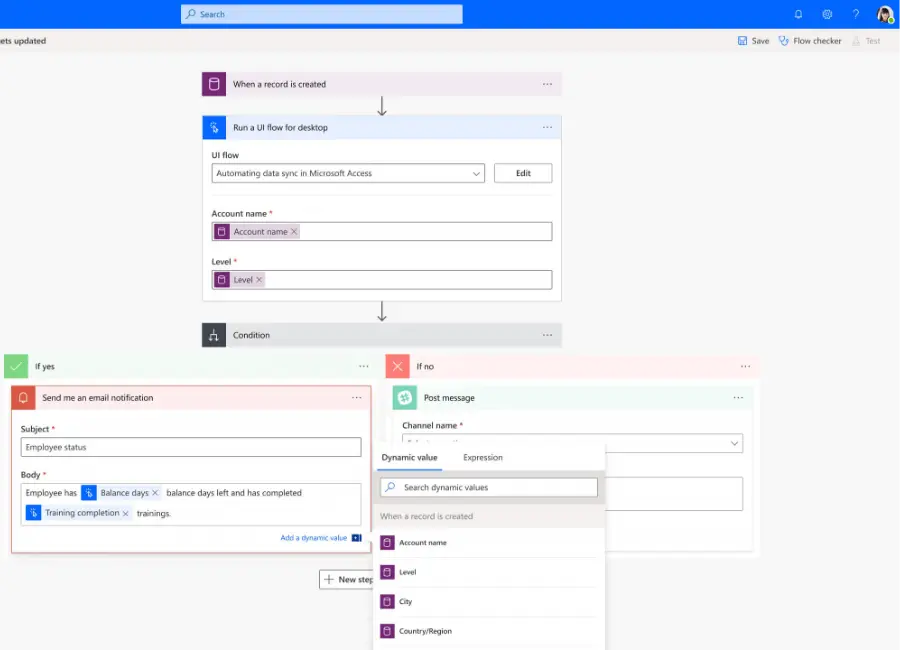Screen dimensions: 900x650
Task: Click the 'When a record is created' database icon
Action: pyautogui.click(x=214, y=84)
